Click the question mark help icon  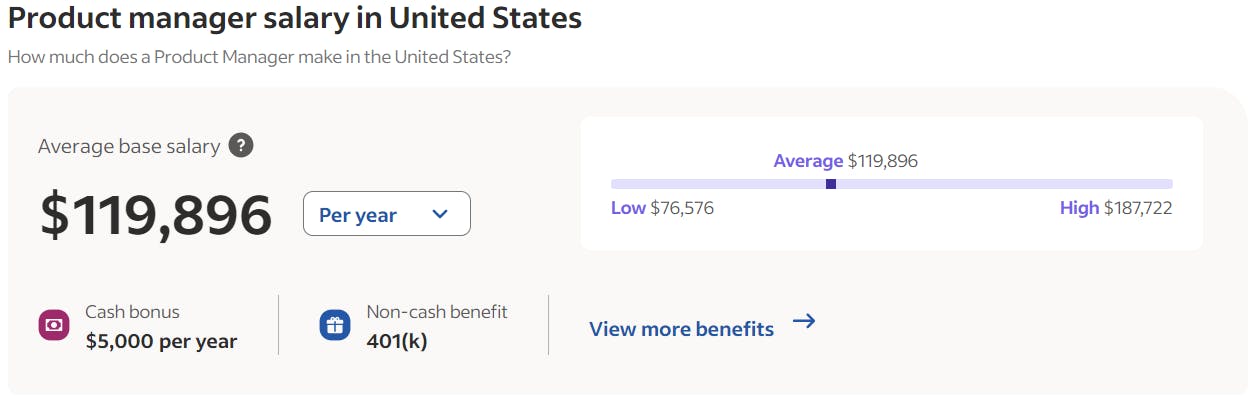[x=241, y=146]
